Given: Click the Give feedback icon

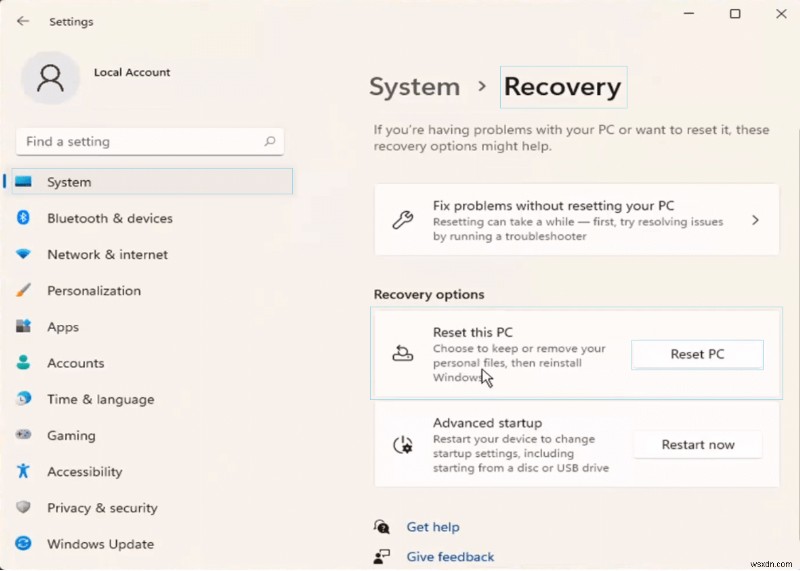Looking at the screenshot, I should tap(382, 556).
